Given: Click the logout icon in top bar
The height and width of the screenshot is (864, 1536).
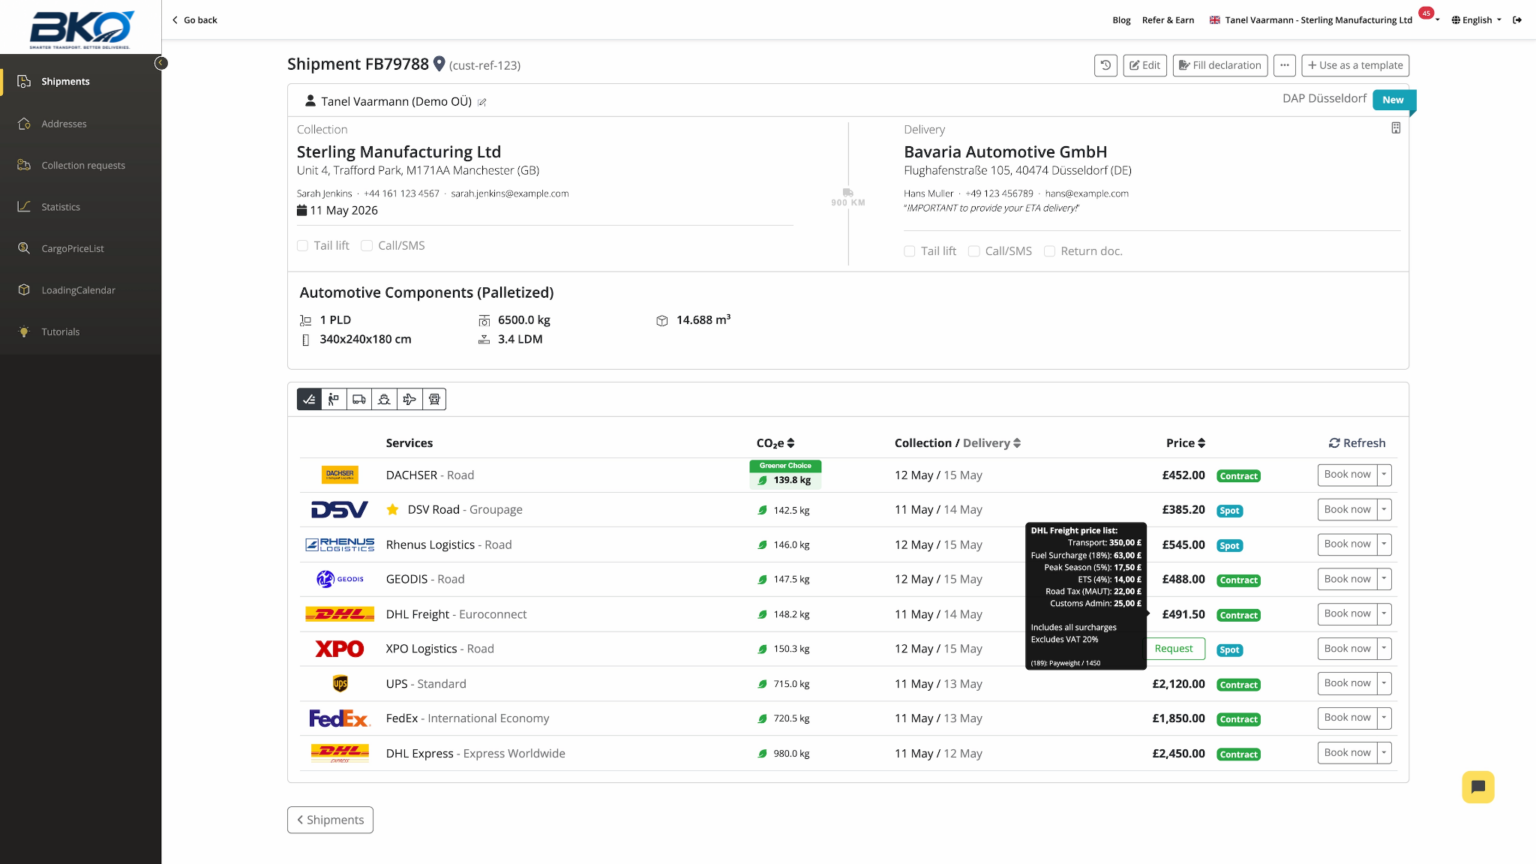Looking at the screenshot, I should pos(1517,20).
